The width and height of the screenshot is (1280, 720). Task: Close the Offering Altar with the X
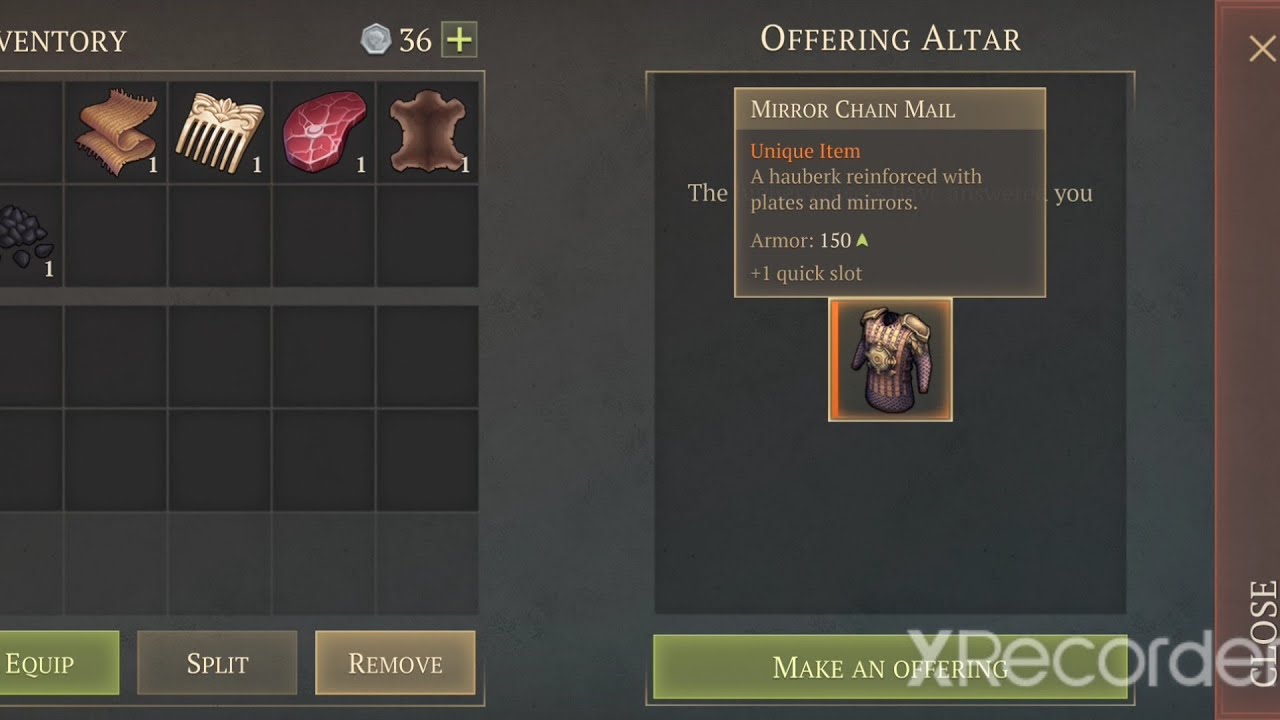pyautogui.click(x=1262, y=48)
